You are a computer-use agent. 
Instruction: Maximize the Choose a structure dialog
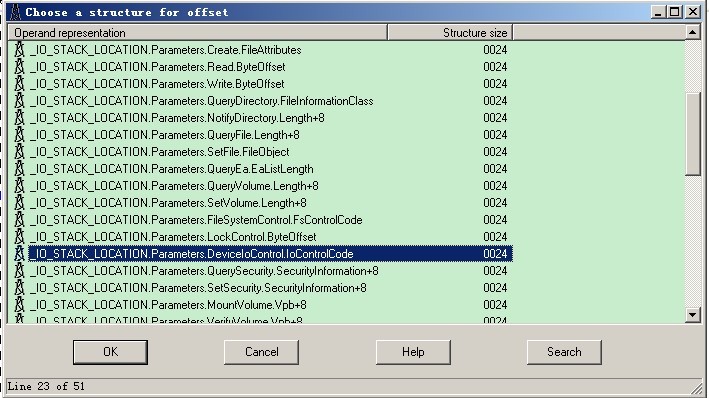coord(674,12)
